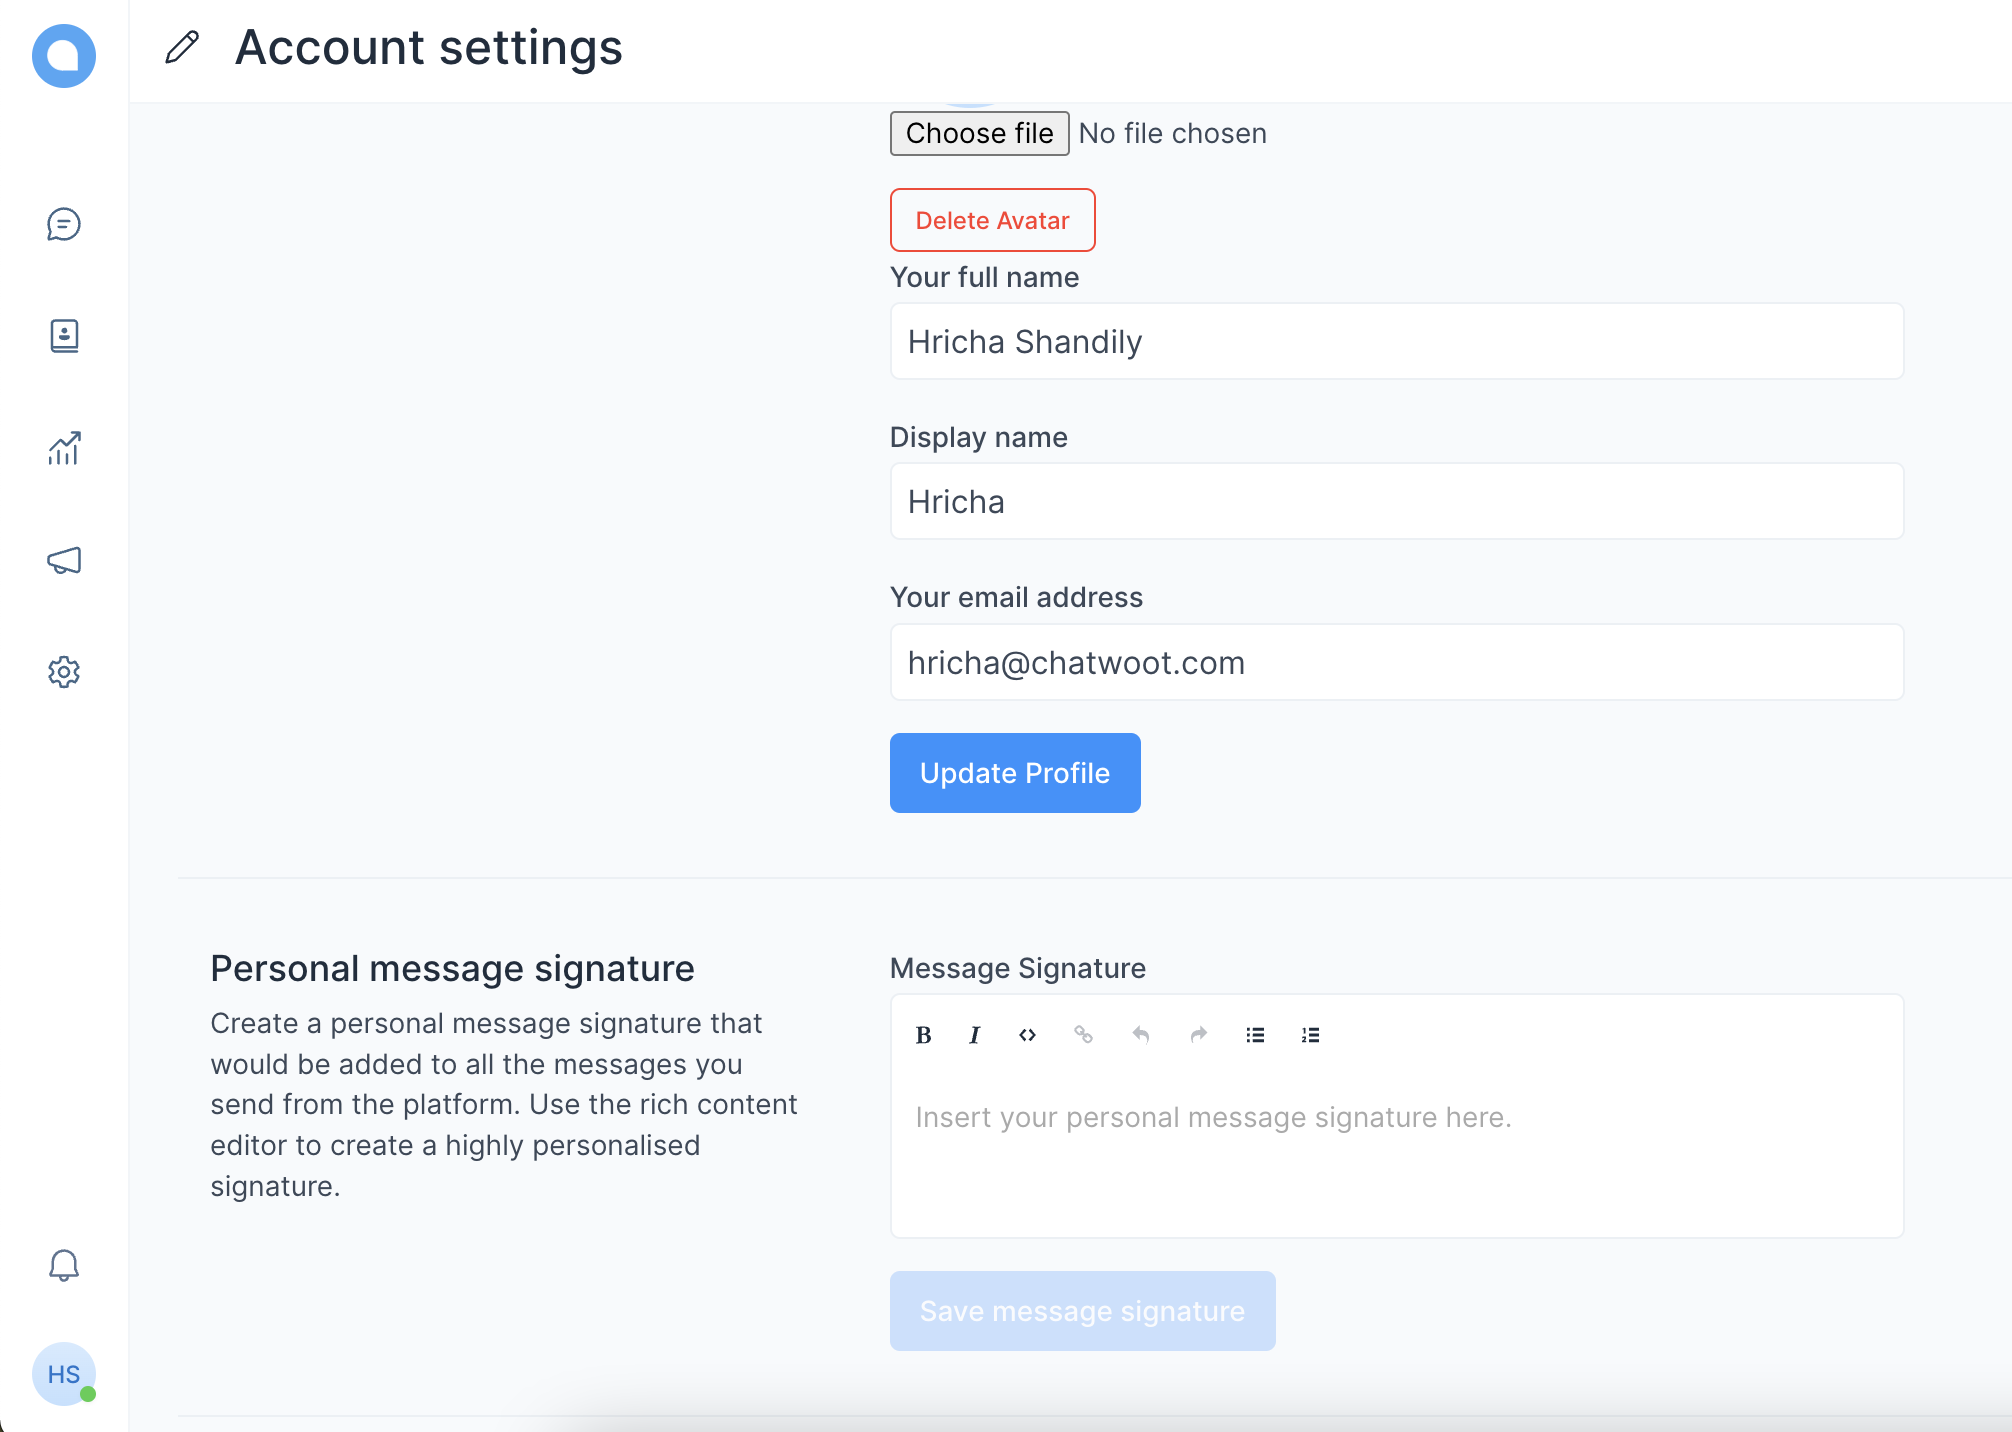
Task: Insert bulleted list in signature
Action: (x=1255, y=1035)
